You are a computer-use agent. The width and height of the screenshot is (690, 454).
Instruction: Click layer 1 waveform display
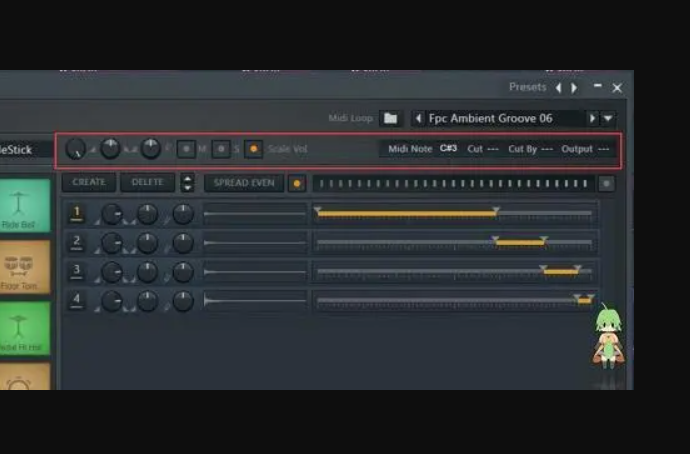(x=255, y=214)
